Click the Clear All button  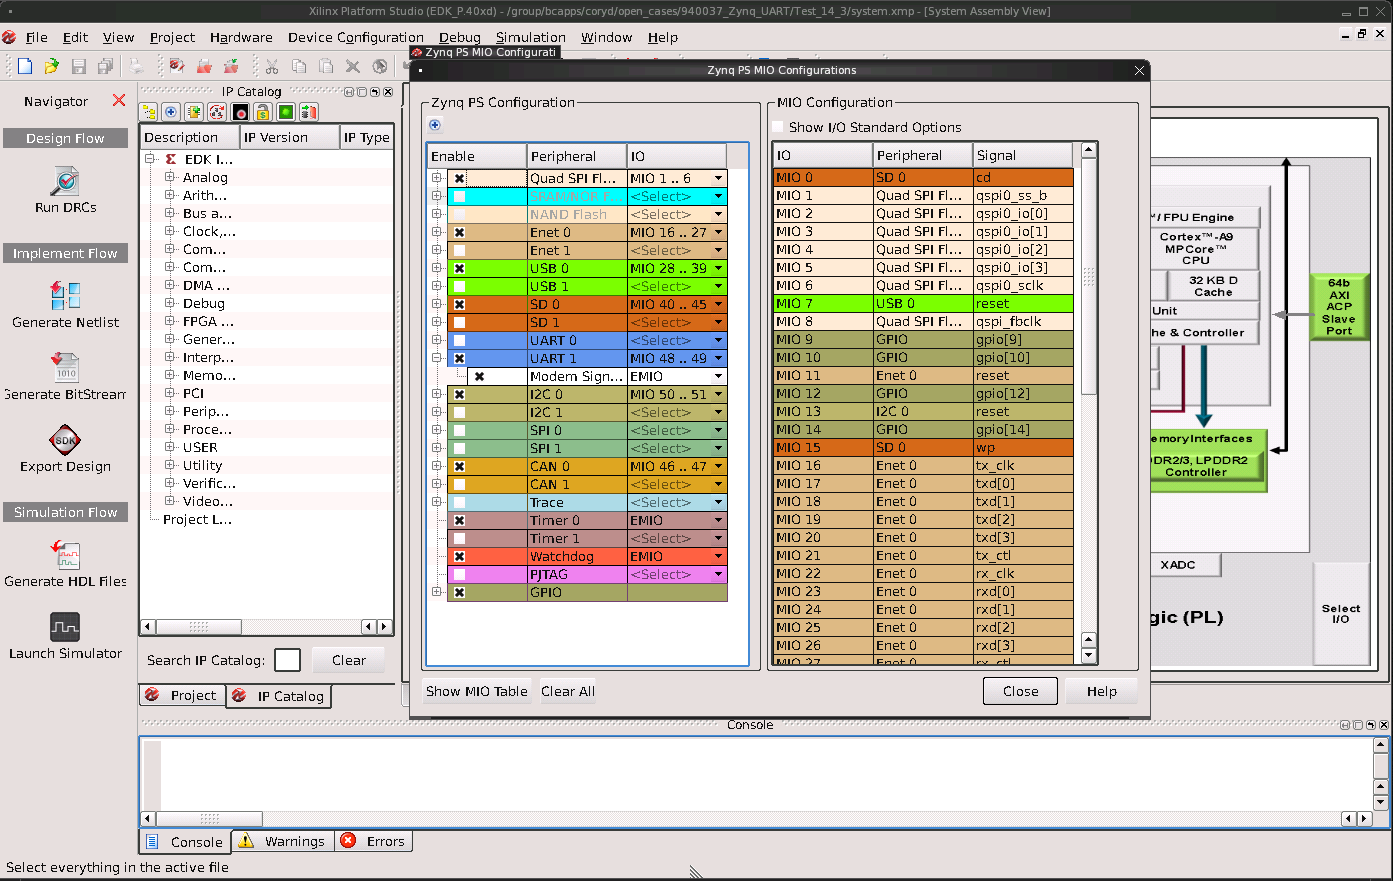[x=567, y=691]
